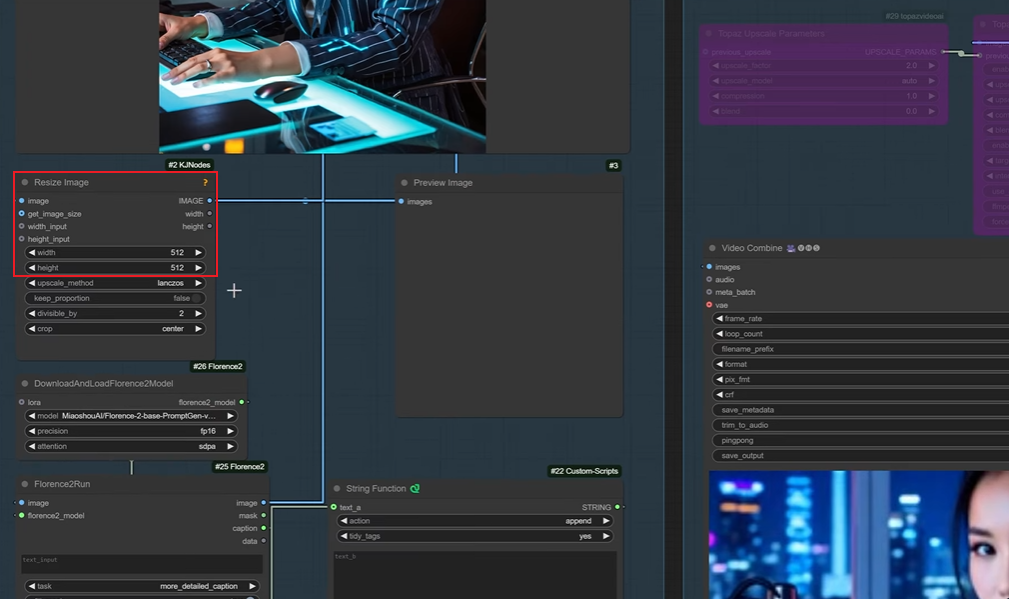Click the #26 Florence2 badge
The width and height of the screenshot is (1009, 599).
(218, 366)
